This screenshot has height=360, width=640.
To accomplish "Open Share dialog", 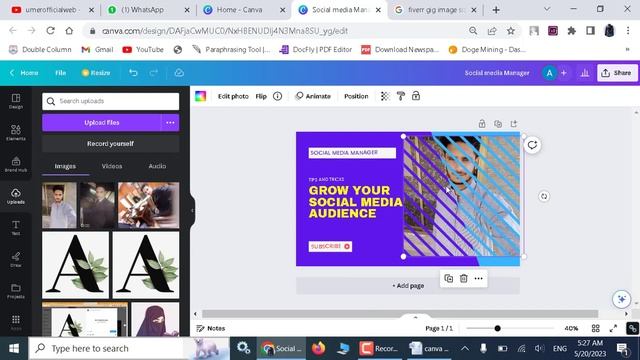I will (617, 73).
